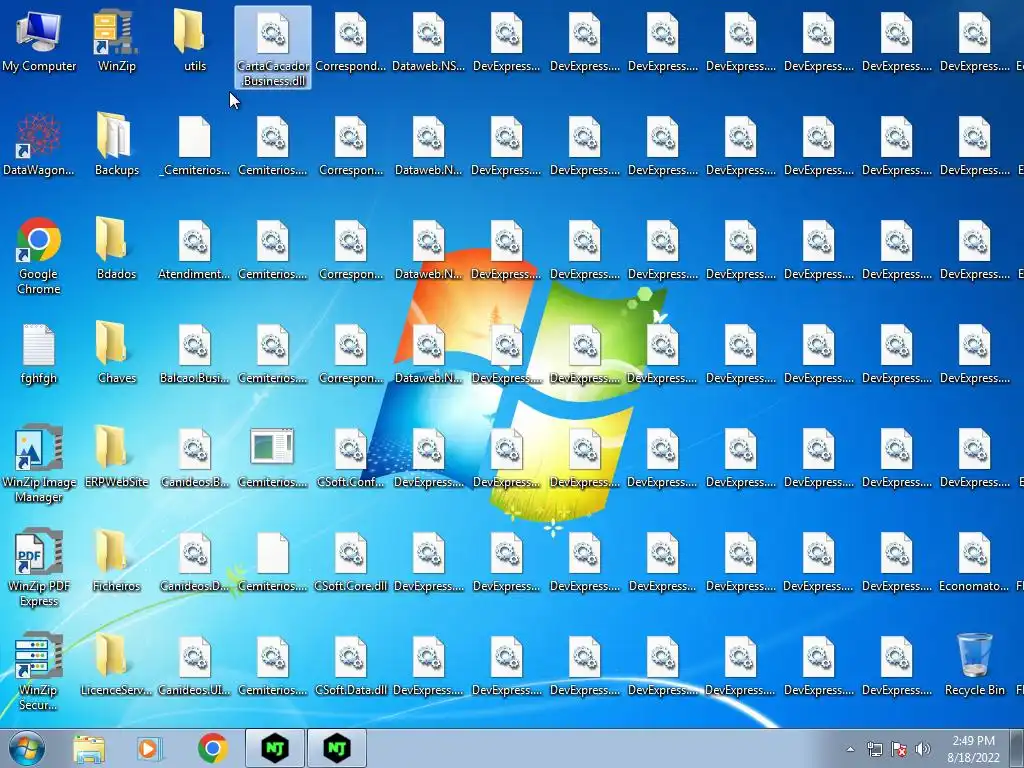1024x768 pixels.
Task: Select the Google Chrome desktop shortcut
Action: coord(39,256)
